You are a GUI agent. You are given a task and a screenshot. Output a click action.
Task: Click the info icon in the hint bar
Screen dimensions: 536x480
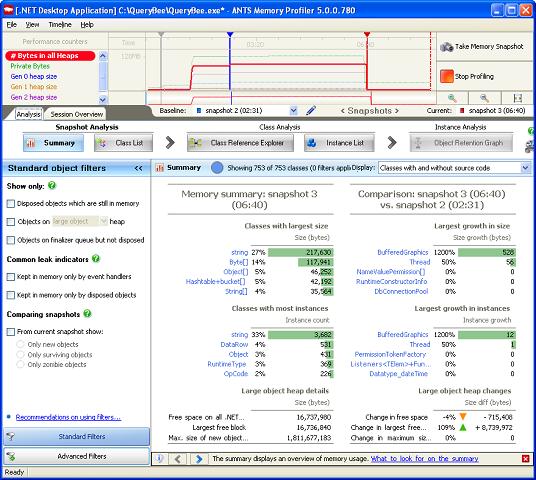(x=160, y=458)
